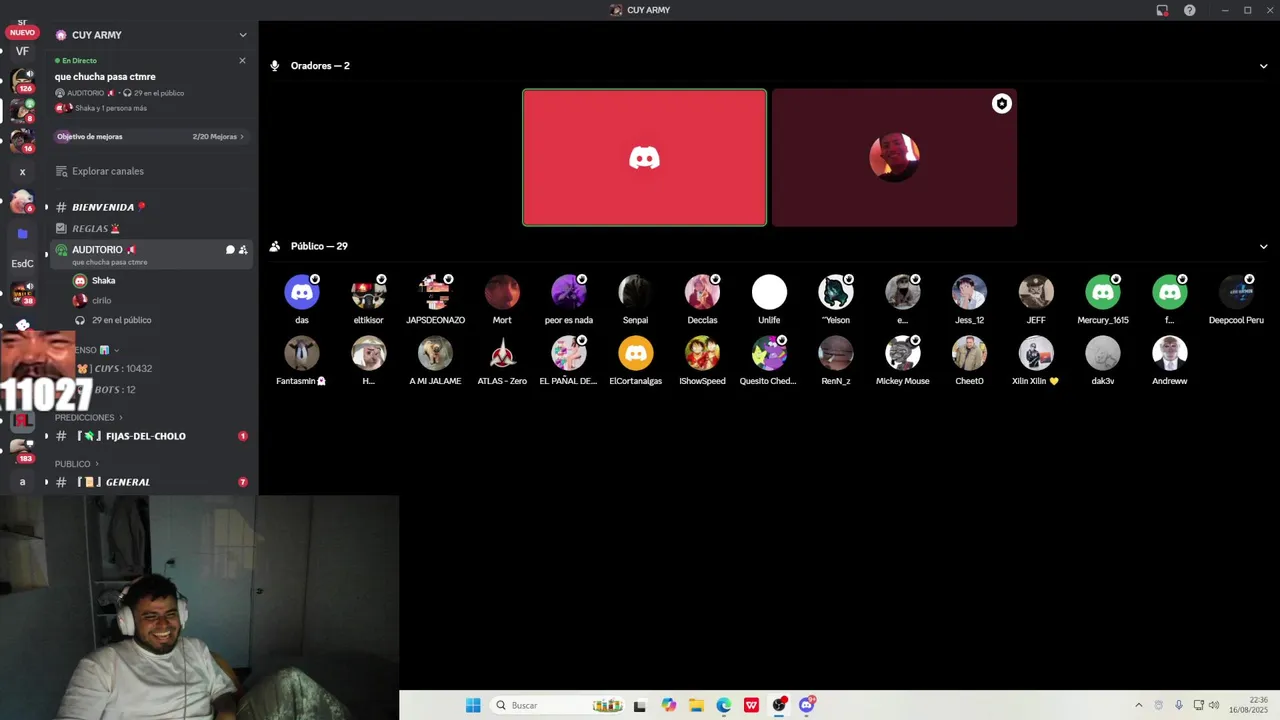The width and height of the screenshot is (1280, 720).
Task: Open Microsoft Edge from taskbar
Action: [x=723, y=705]
